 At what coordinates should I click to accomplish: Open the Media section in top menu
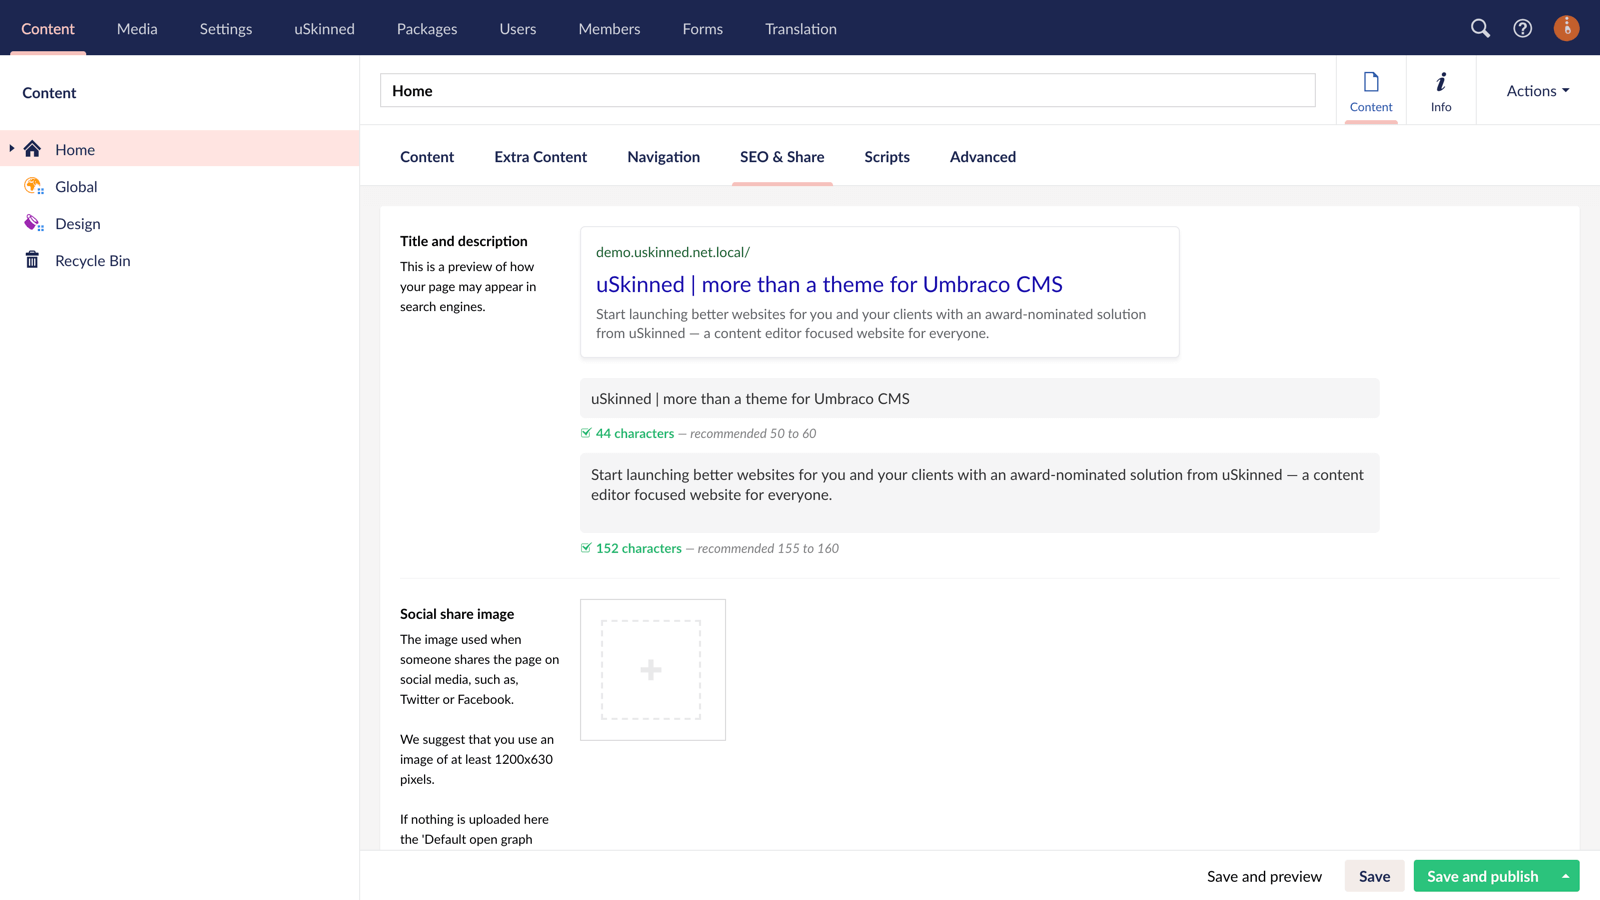(x=136, y=28)
